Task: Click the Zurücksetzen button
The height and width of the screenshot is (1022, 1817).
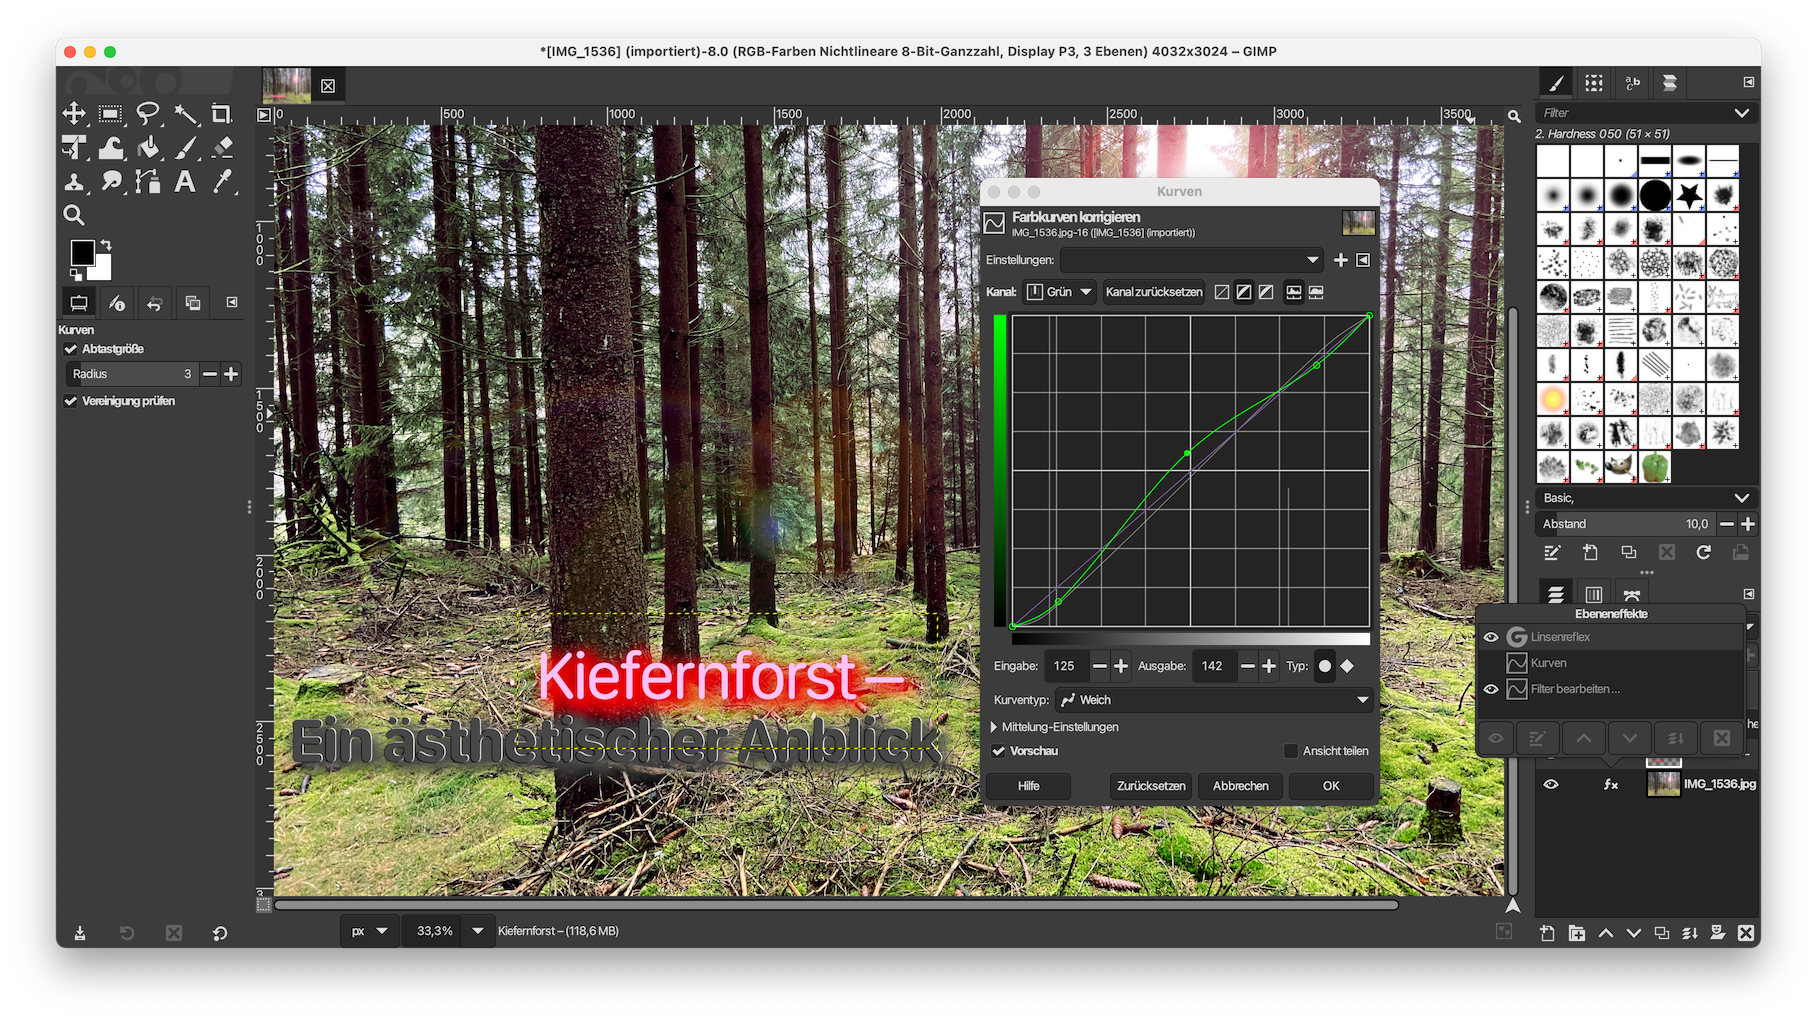Action: click(x=1151, y=786)
